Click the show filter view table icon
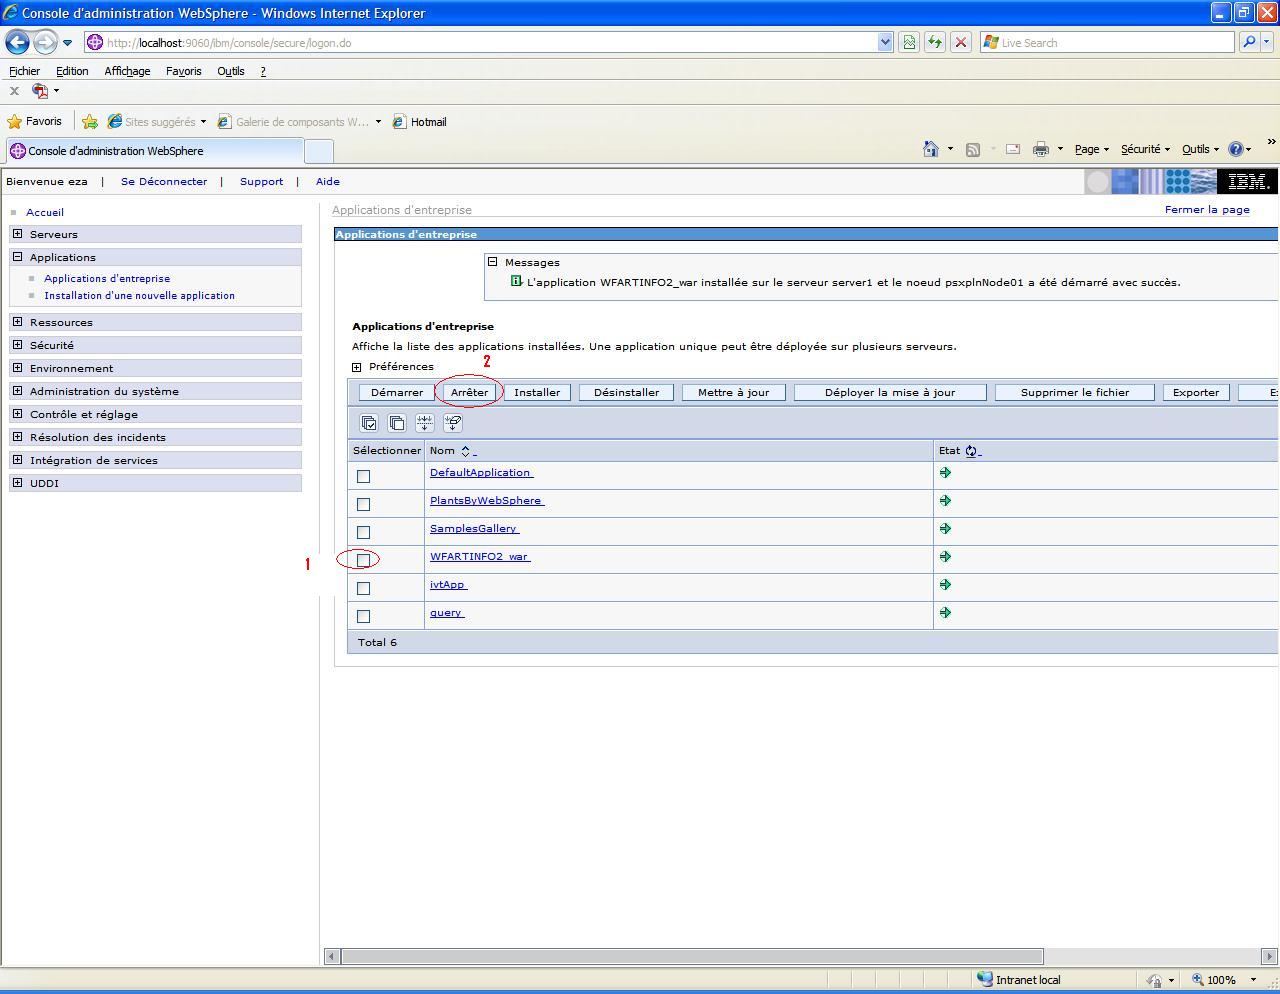 tap(425, 423)
